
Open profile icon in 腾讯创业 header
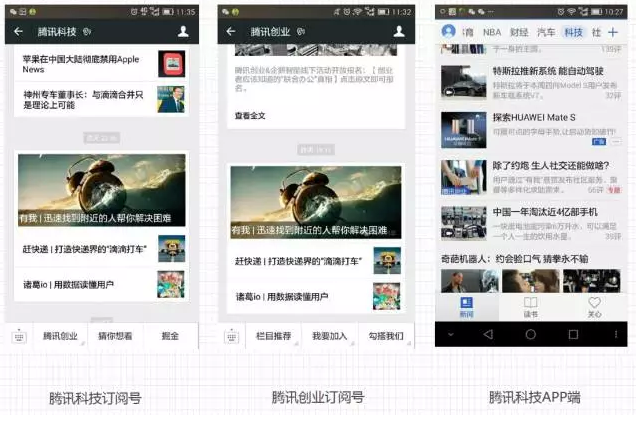[399, 31]
